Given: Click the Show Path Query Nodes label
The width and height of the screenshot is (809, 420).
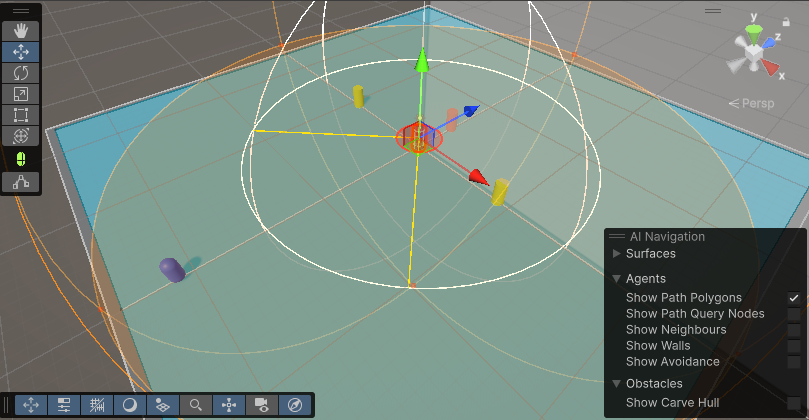Looking at the screenshot, I should [x=695, y=314].
